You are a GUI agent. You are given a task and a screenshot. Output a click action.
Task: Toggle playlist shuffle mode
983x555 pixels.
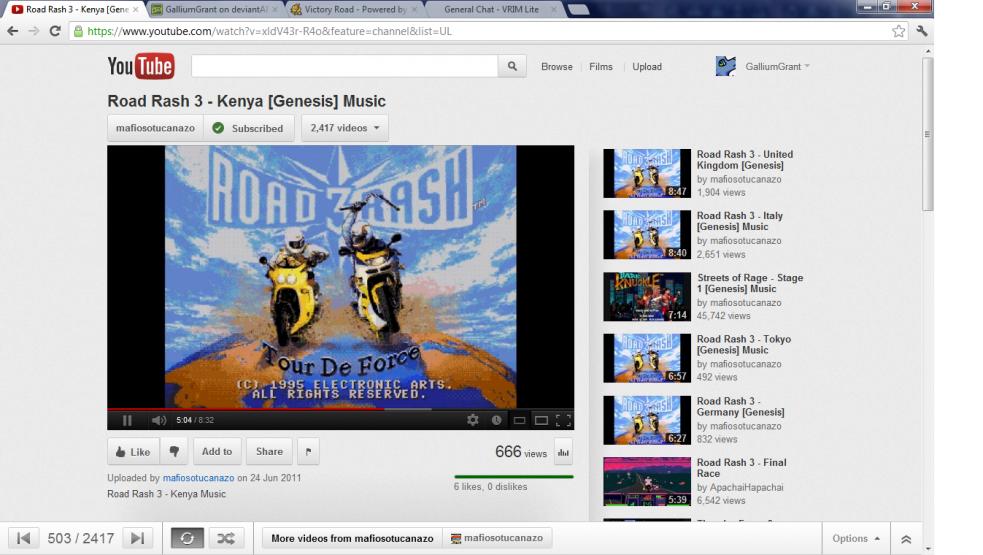pos(225,538)
